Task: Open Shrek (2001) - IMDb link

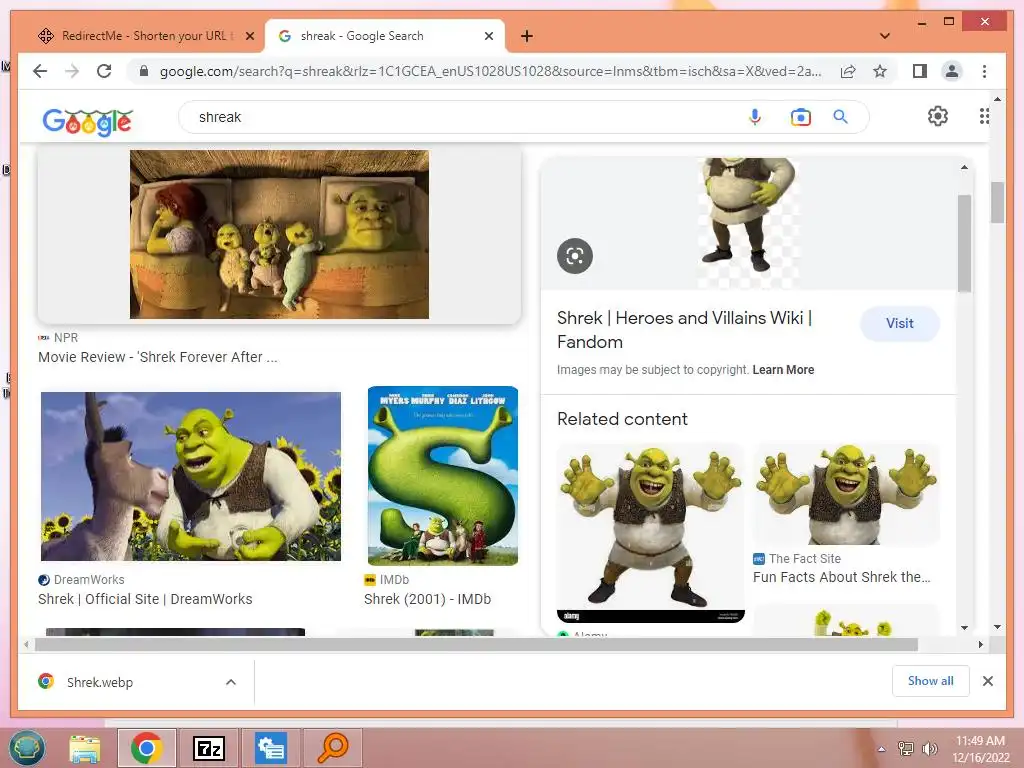Action: click(427, 599)
